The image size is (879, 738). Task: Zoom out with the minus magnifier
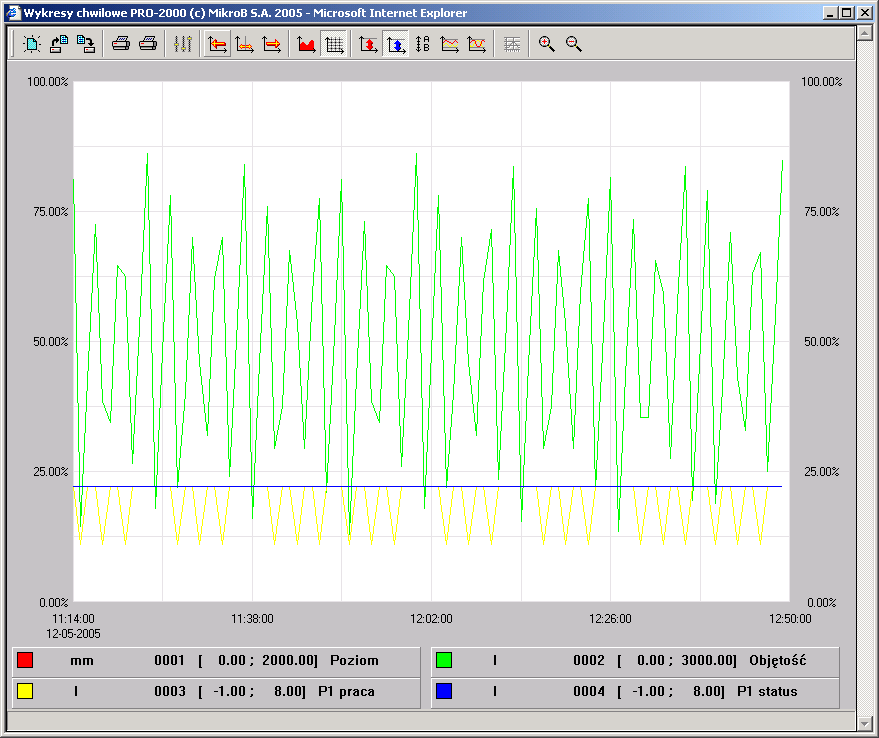tap(573, 44)
